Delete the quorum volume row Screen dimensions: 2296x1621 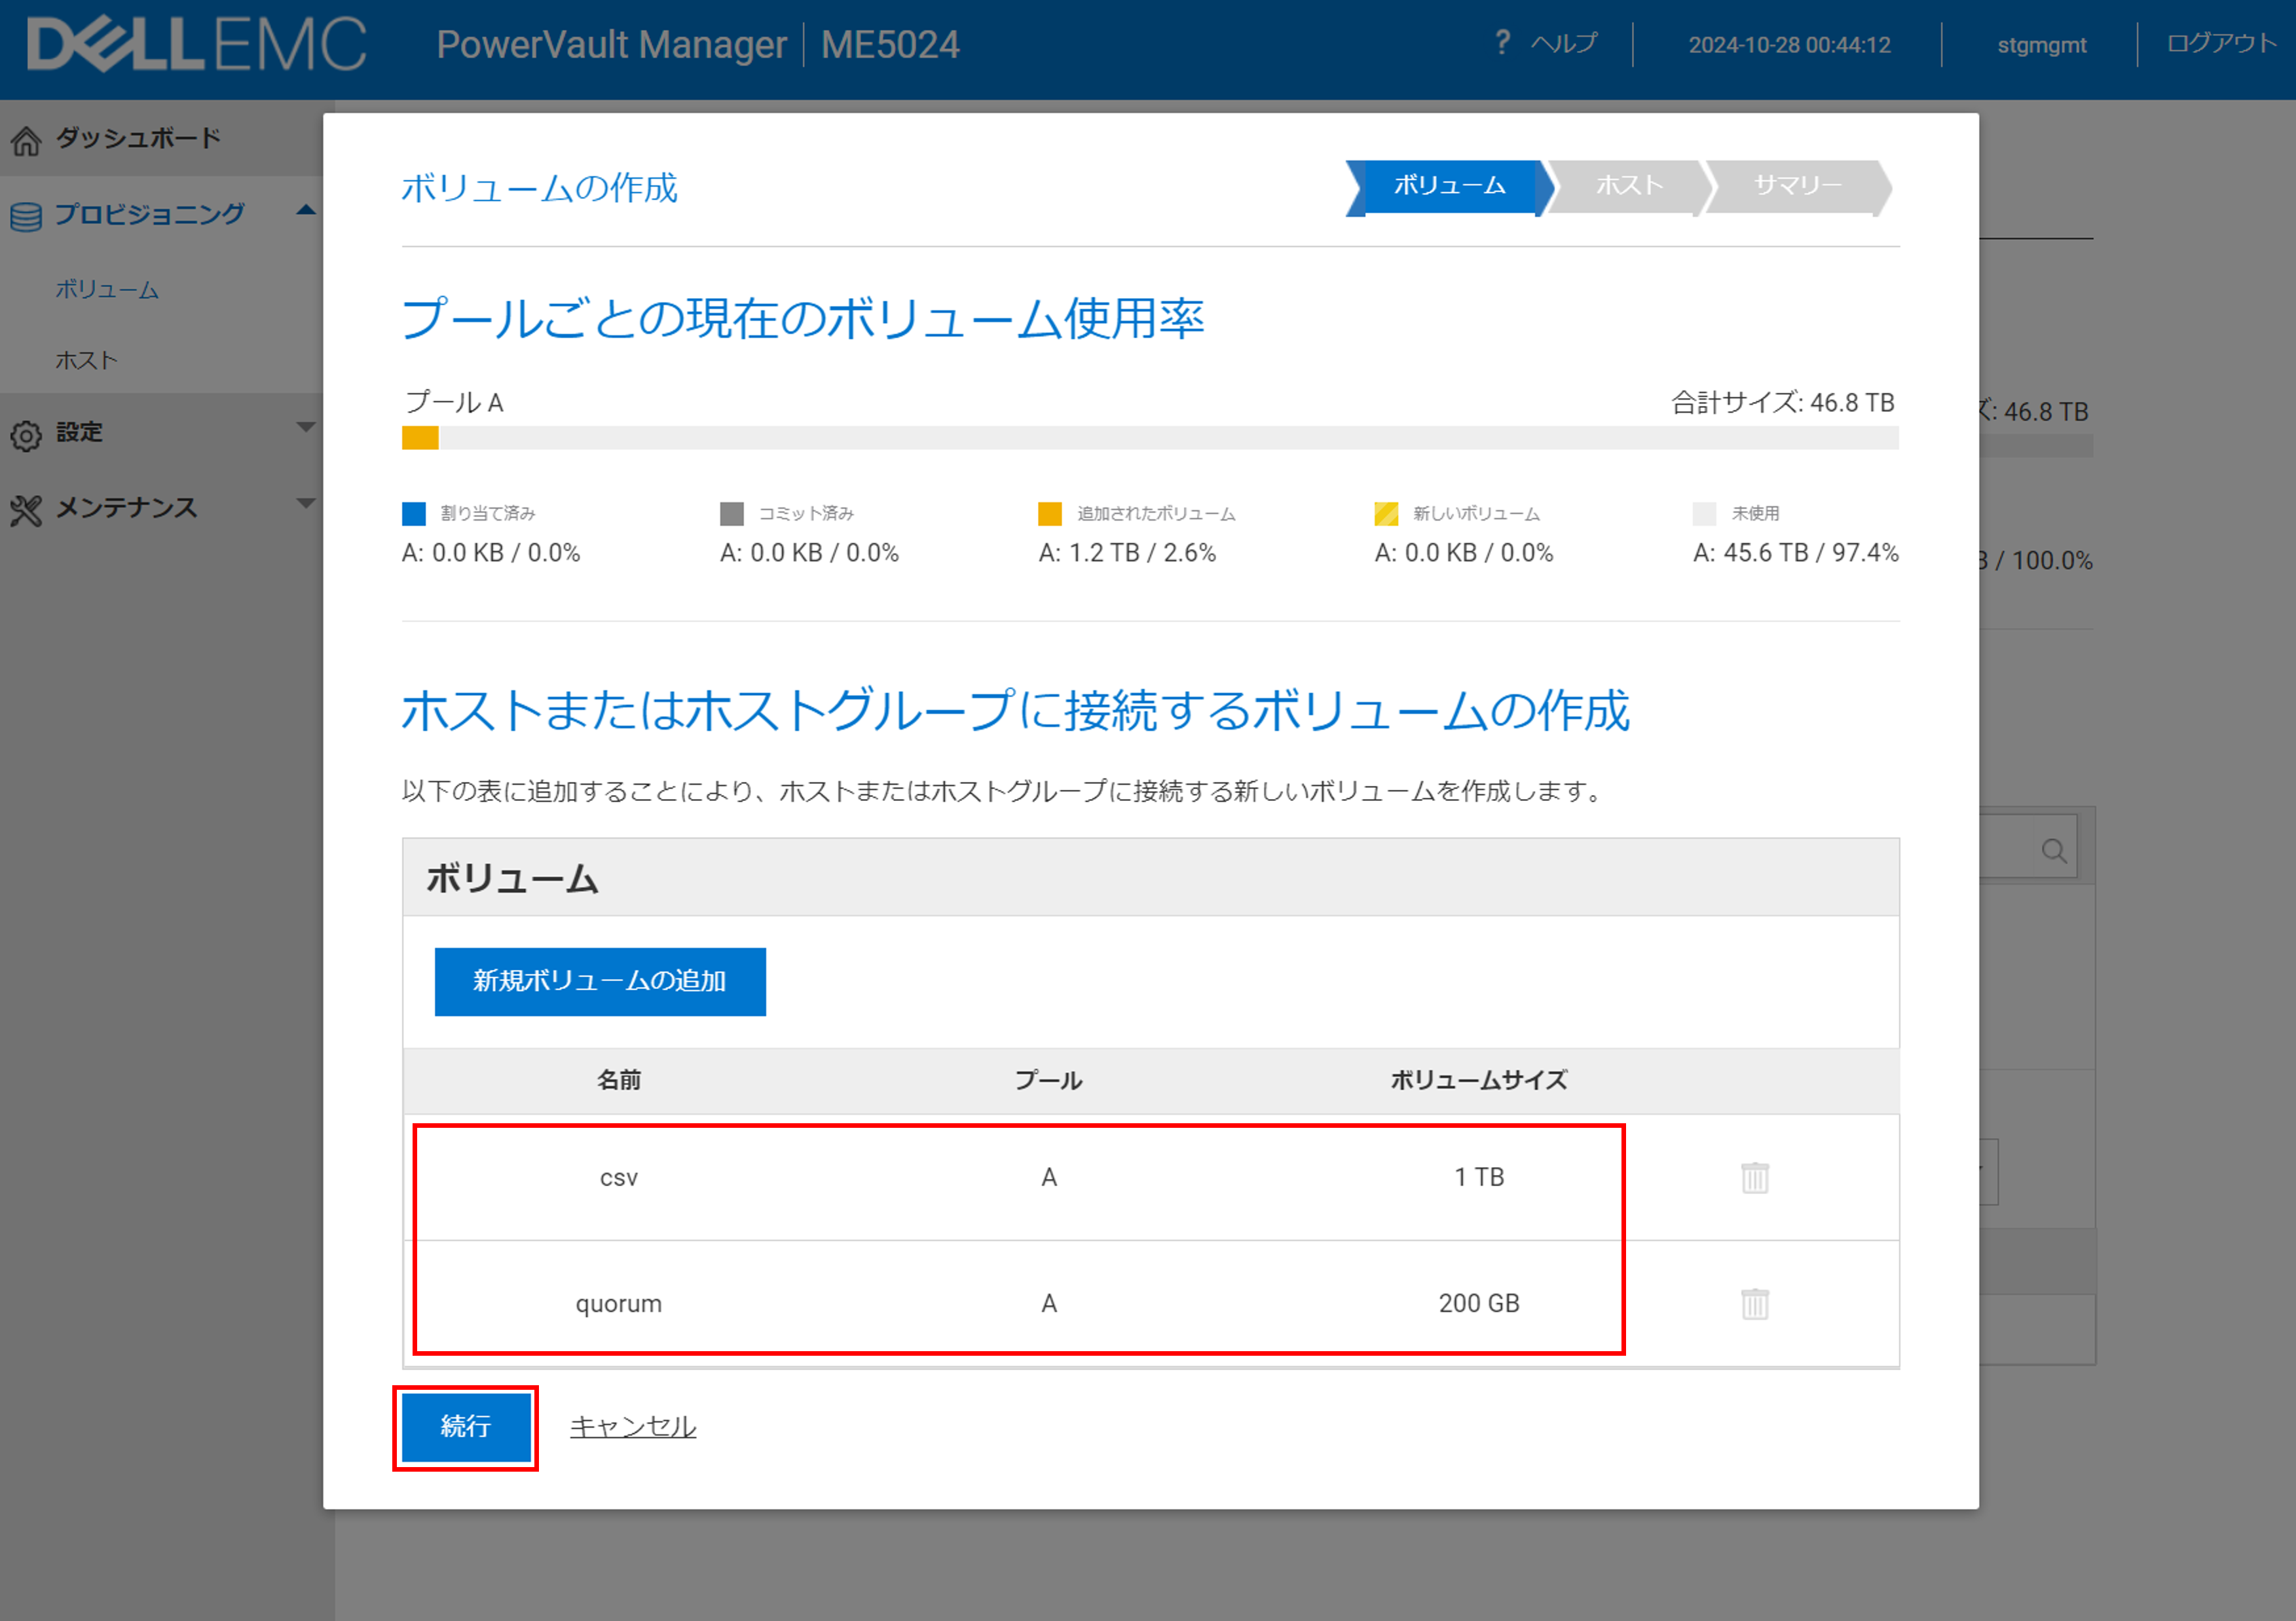pos(1755,1304)
